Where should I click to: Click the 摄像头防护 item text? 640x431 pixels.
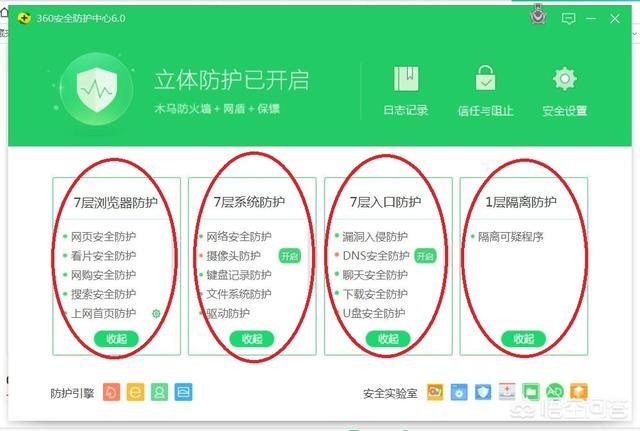[233, 256]
